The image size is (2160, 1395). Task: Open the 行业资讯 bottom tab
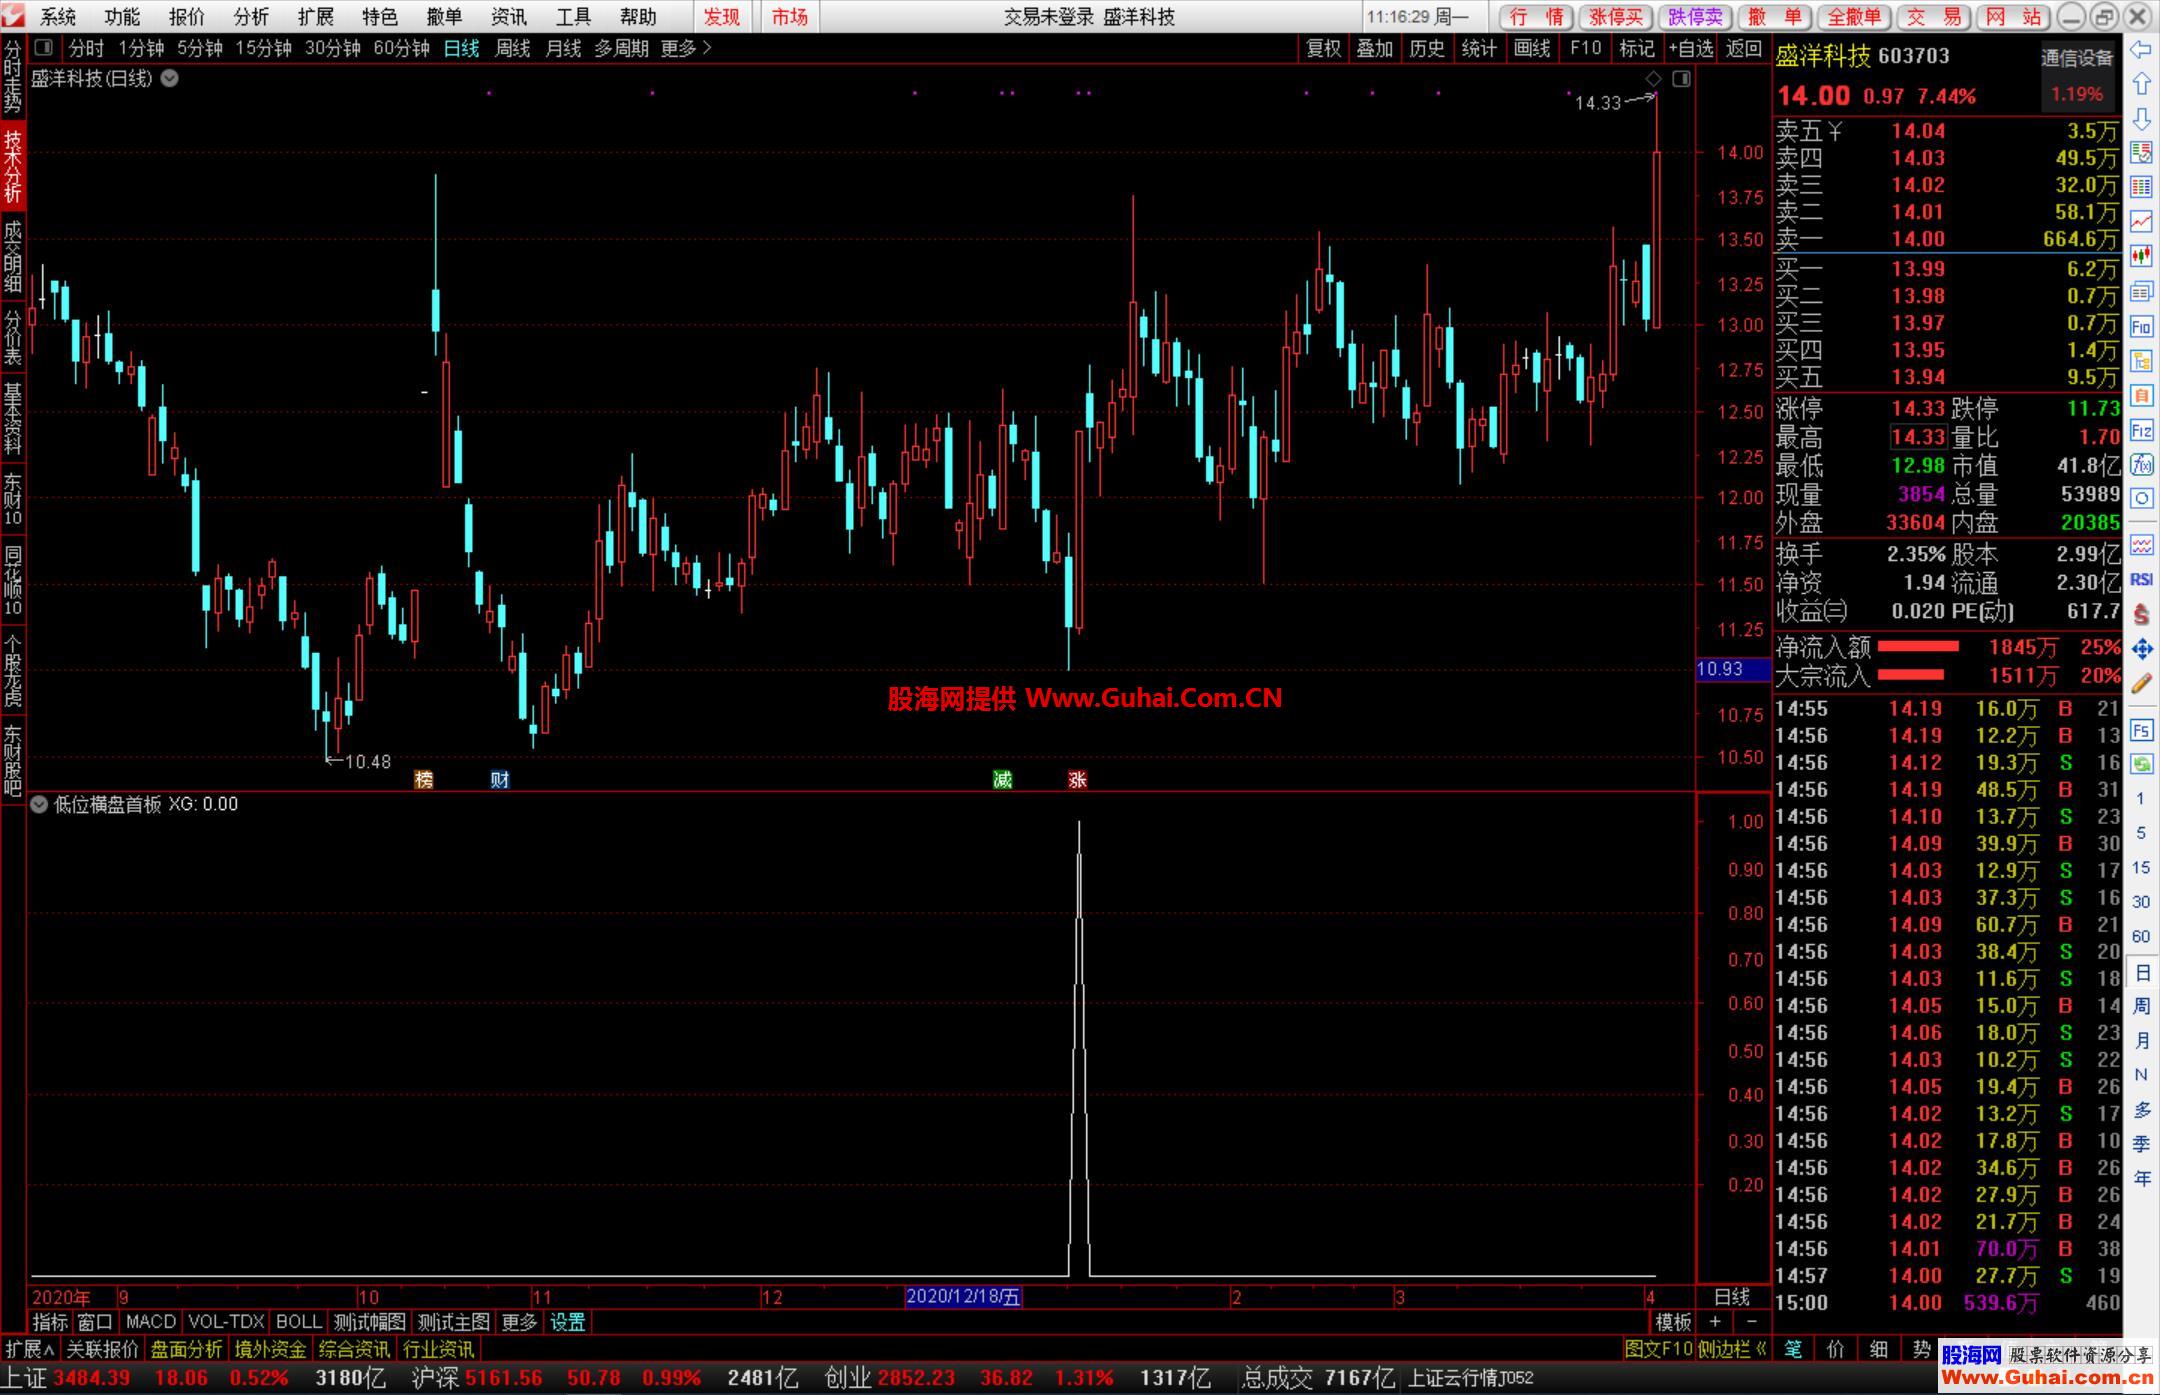click(x=438, y=1349)
